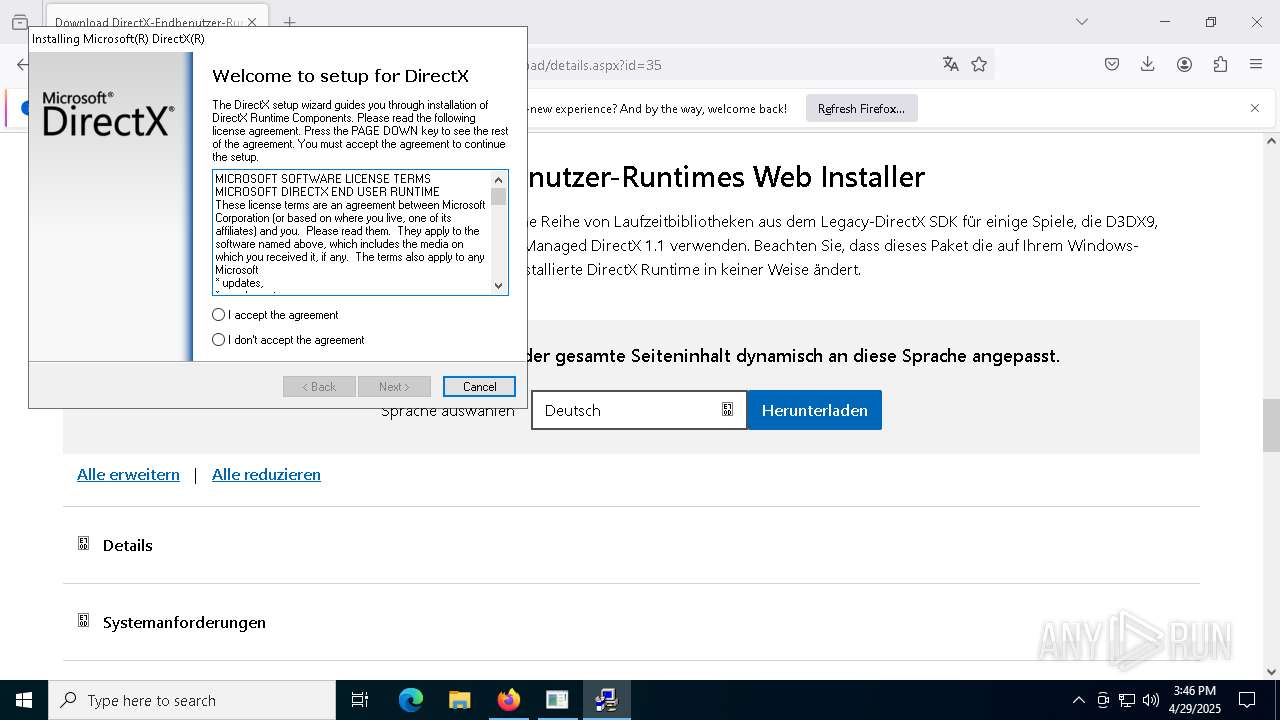Open the Save to Pocket icon
This screenshot has height=720, width=1280.
1112,64
